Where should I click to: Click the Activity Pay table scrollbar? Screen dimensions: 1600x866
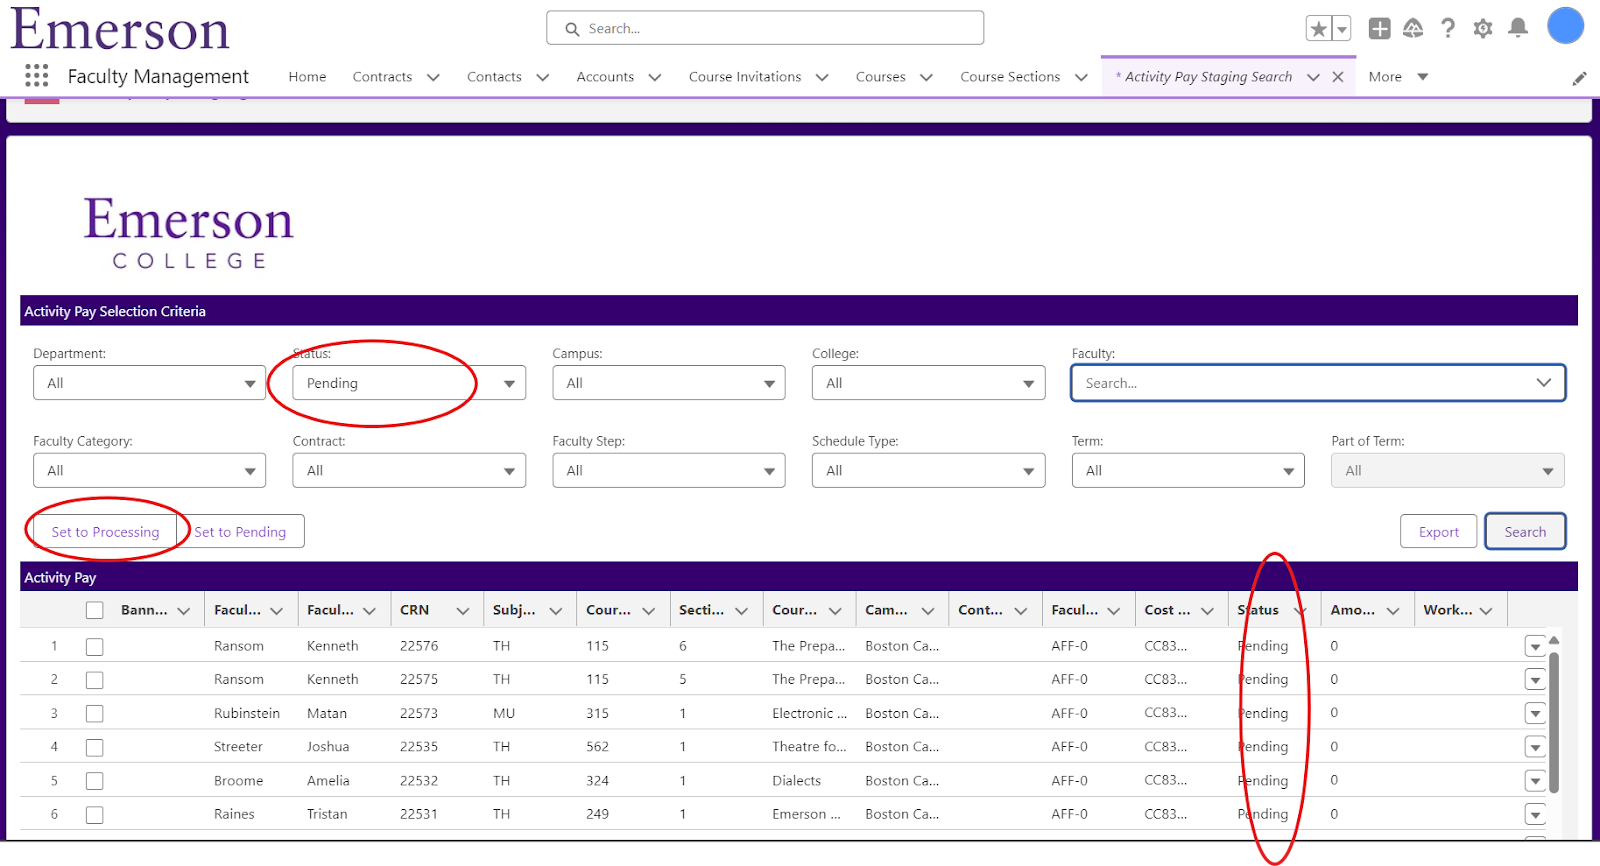pyautogui.click(x=1554, y=722)
